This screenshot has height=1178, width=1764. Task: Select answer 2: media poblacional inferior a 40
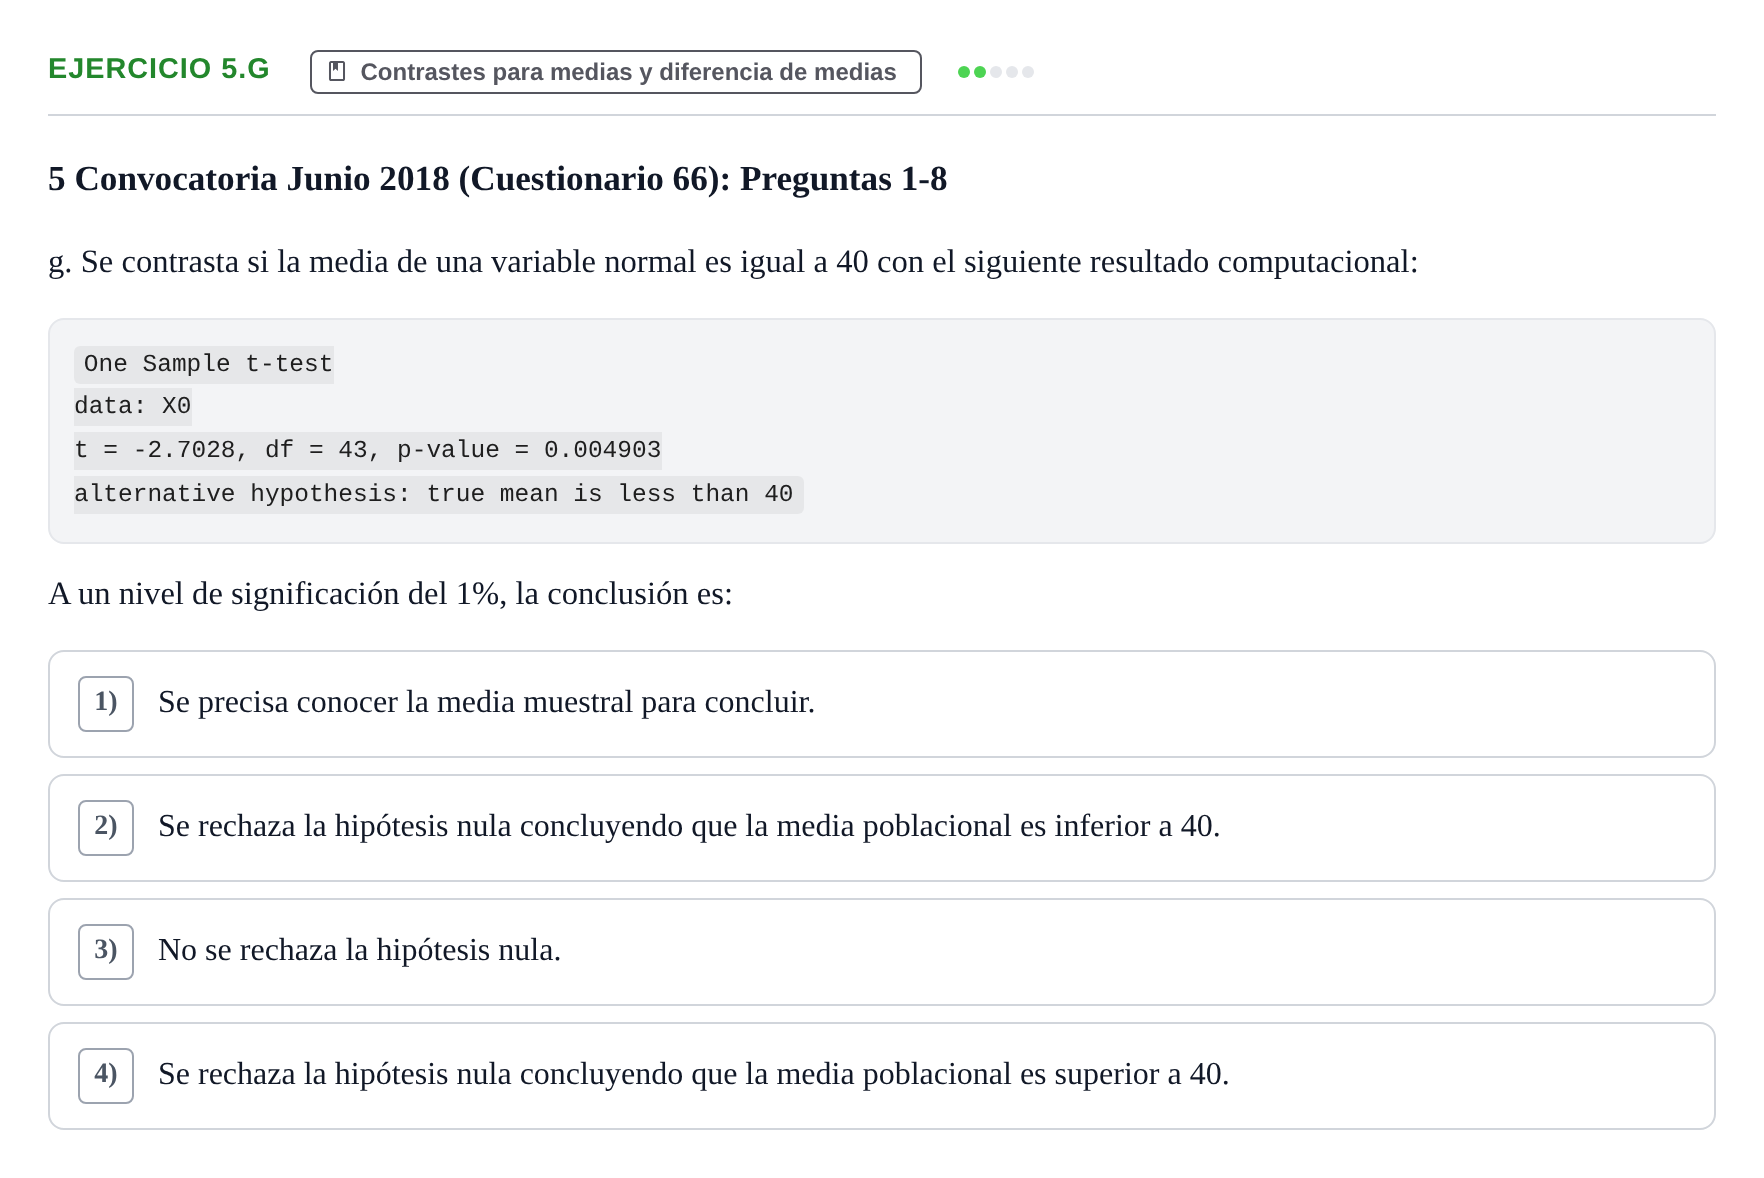pos(881,828)
